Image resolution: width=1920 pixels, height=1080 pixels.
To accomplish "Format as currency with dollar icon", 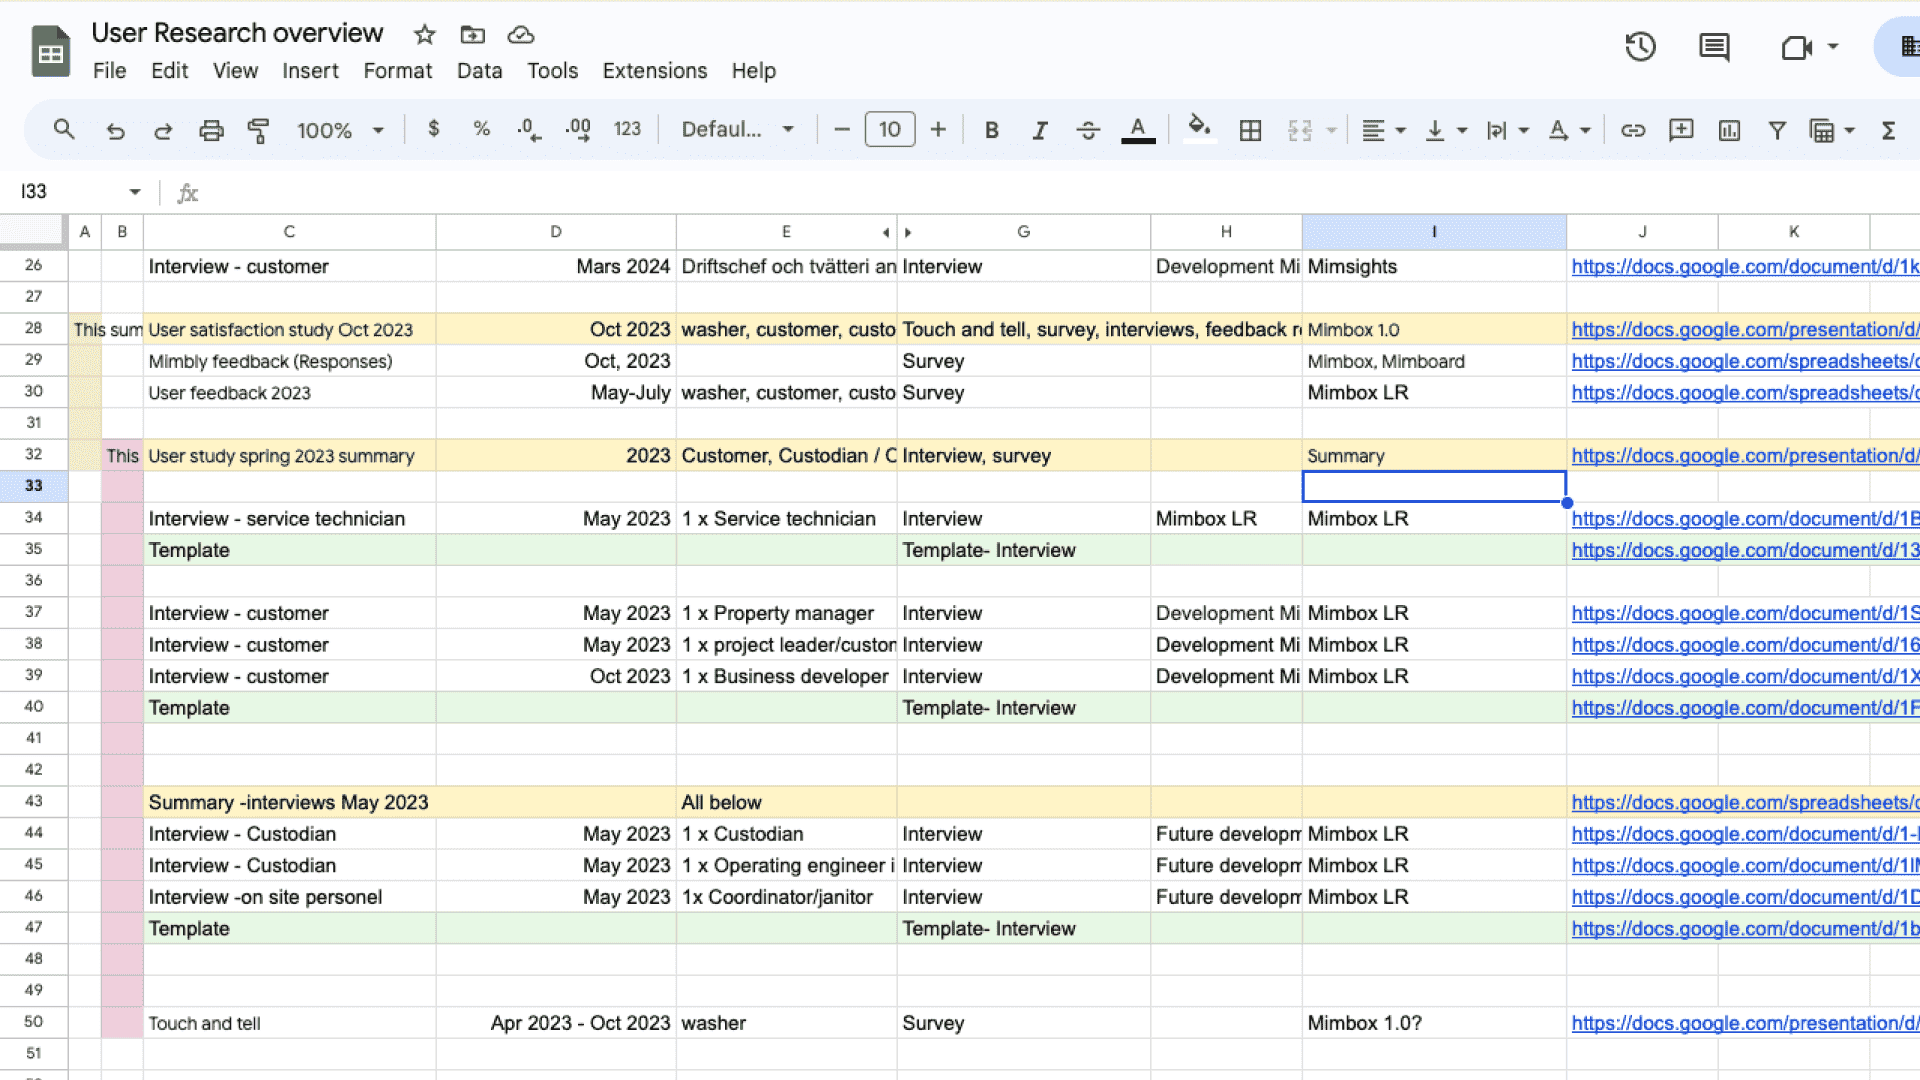I will (433, 129).
